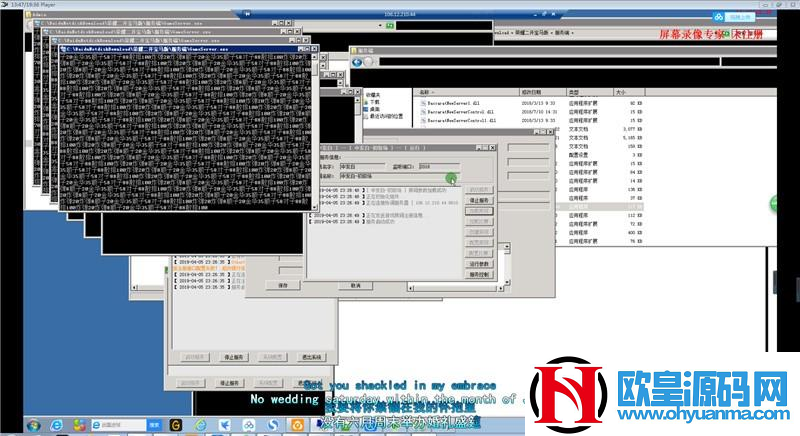
Task: Click console window scrollbar up arrow
Action: [315, 56]
